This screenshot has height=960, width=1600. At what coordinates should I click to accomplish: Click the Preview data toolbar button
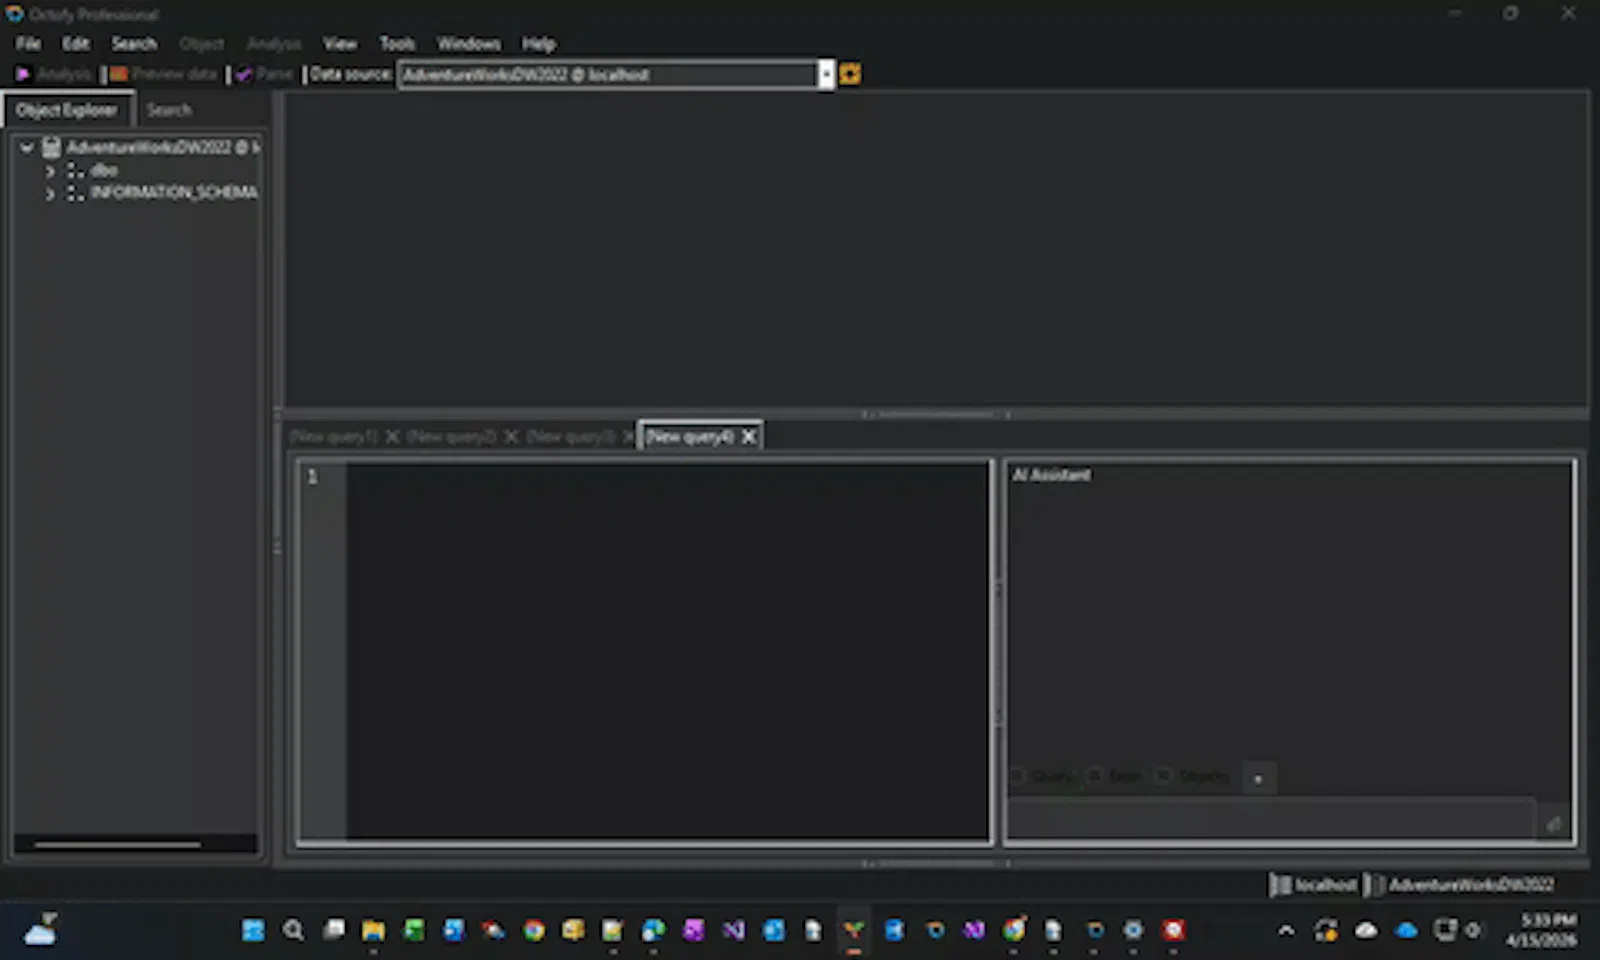pyautogui.click(x=164, y=74)
